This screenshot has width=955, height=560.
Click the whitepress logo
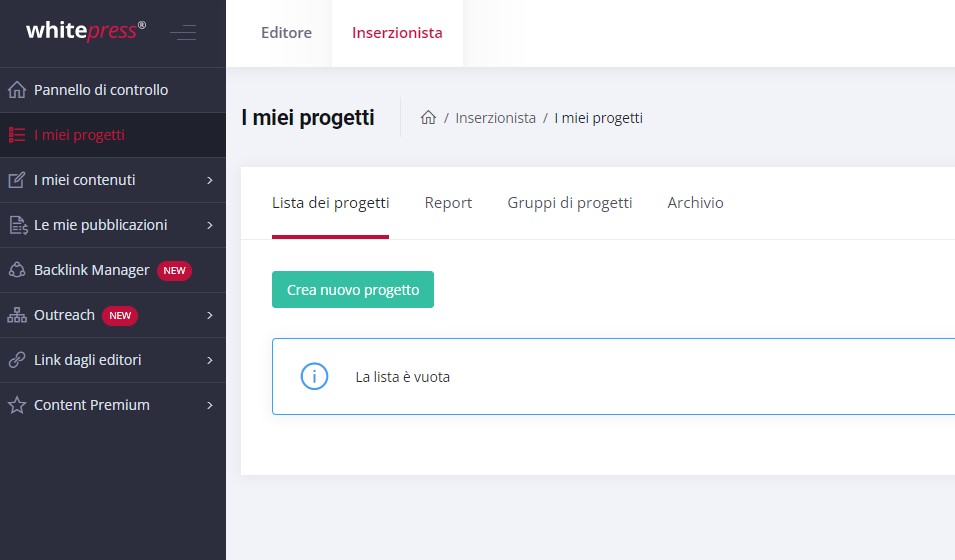tap(86, 30)
